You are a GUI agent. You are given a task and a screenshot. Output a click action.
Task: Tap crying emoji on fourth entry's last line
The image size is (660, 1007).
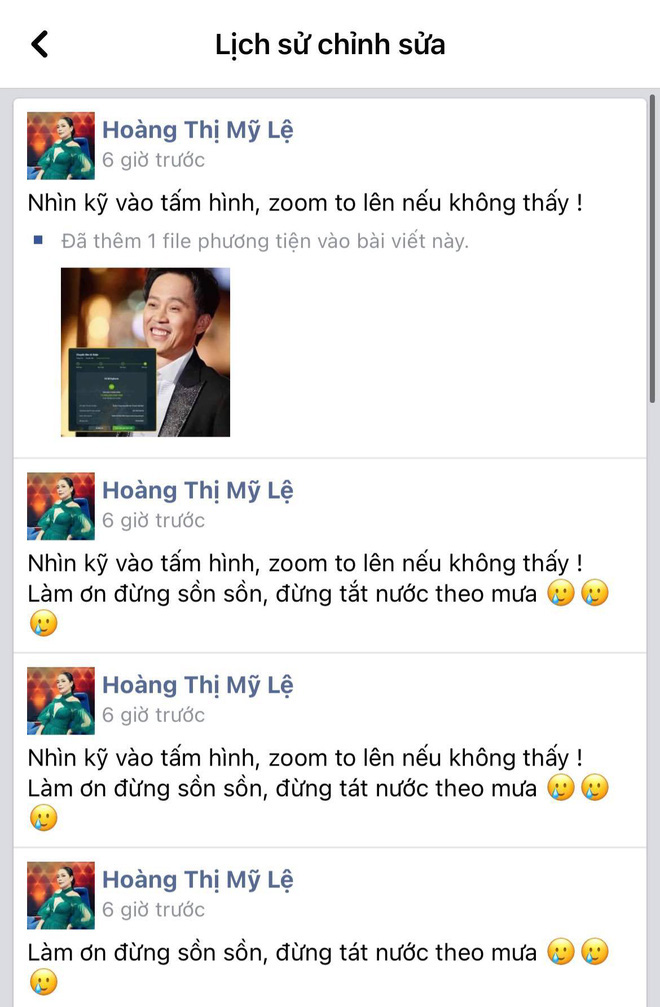coord(44,983)
